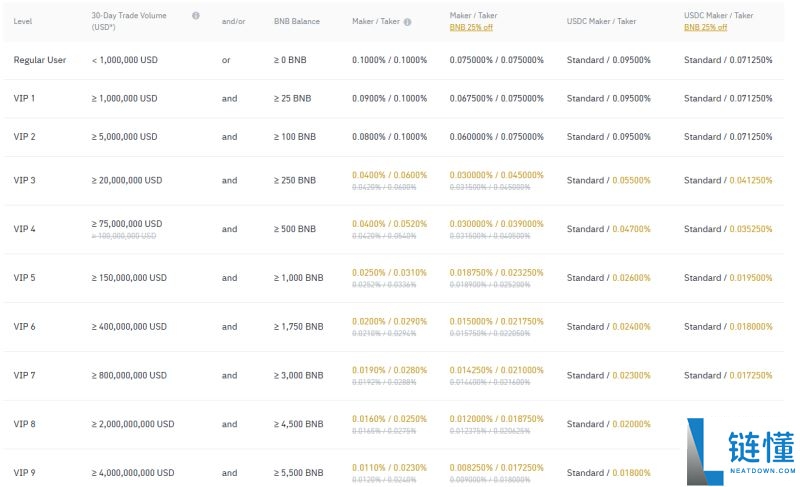This screenshot has height=487, width=800.
Task: Select the VIP 7 level label
Action: click(24, 375)
